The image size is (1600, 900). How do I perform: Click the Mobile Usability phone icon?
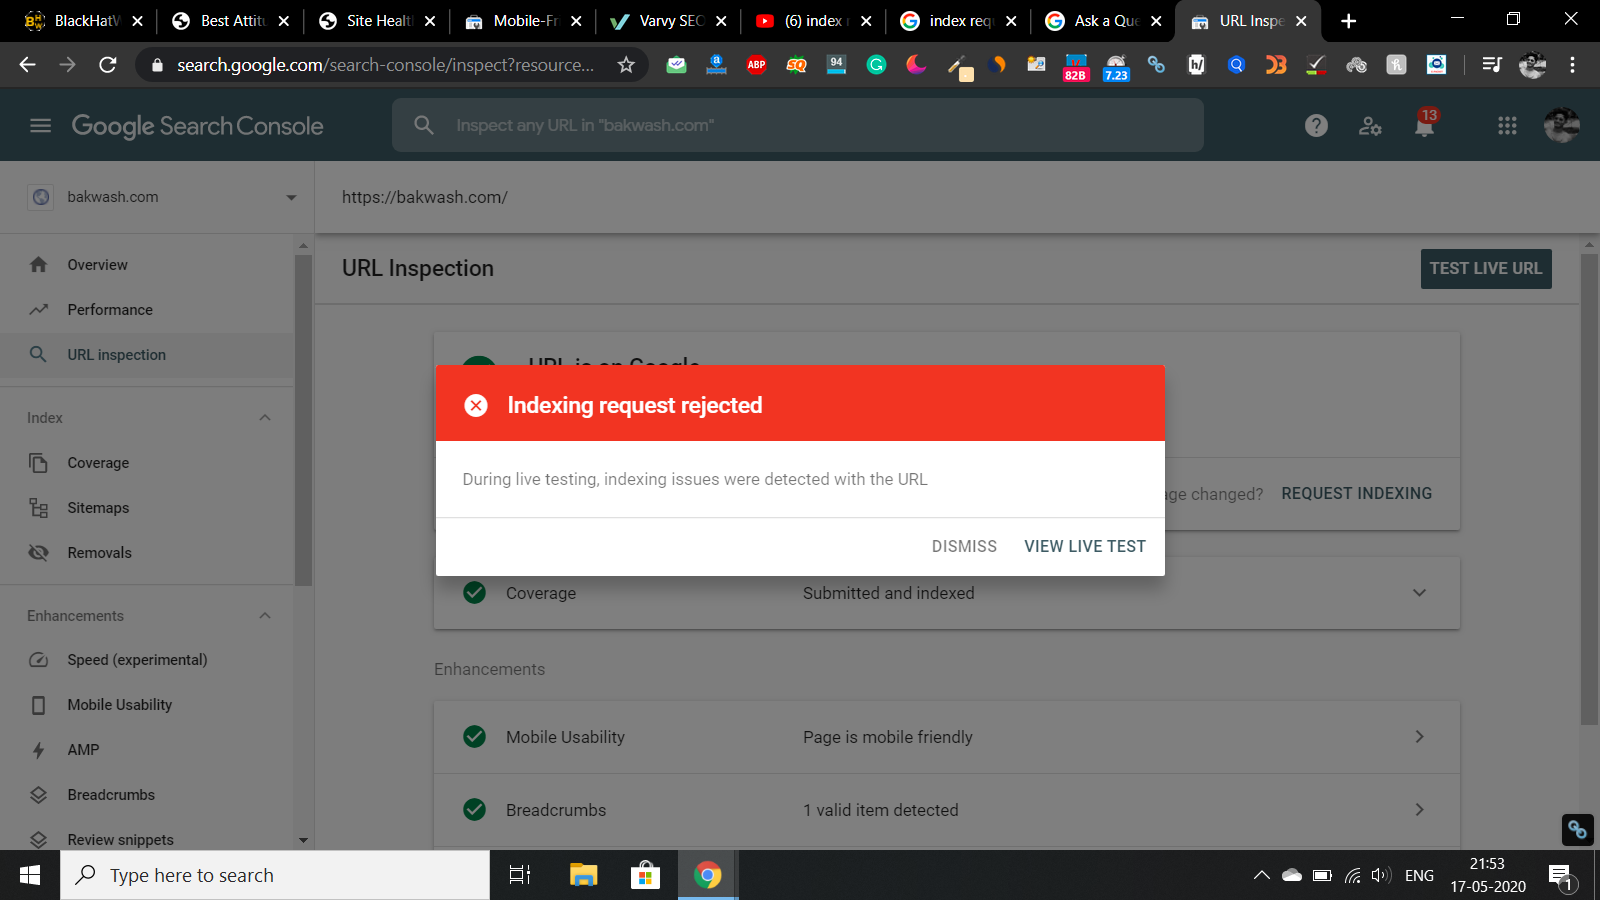coord(39,705)
